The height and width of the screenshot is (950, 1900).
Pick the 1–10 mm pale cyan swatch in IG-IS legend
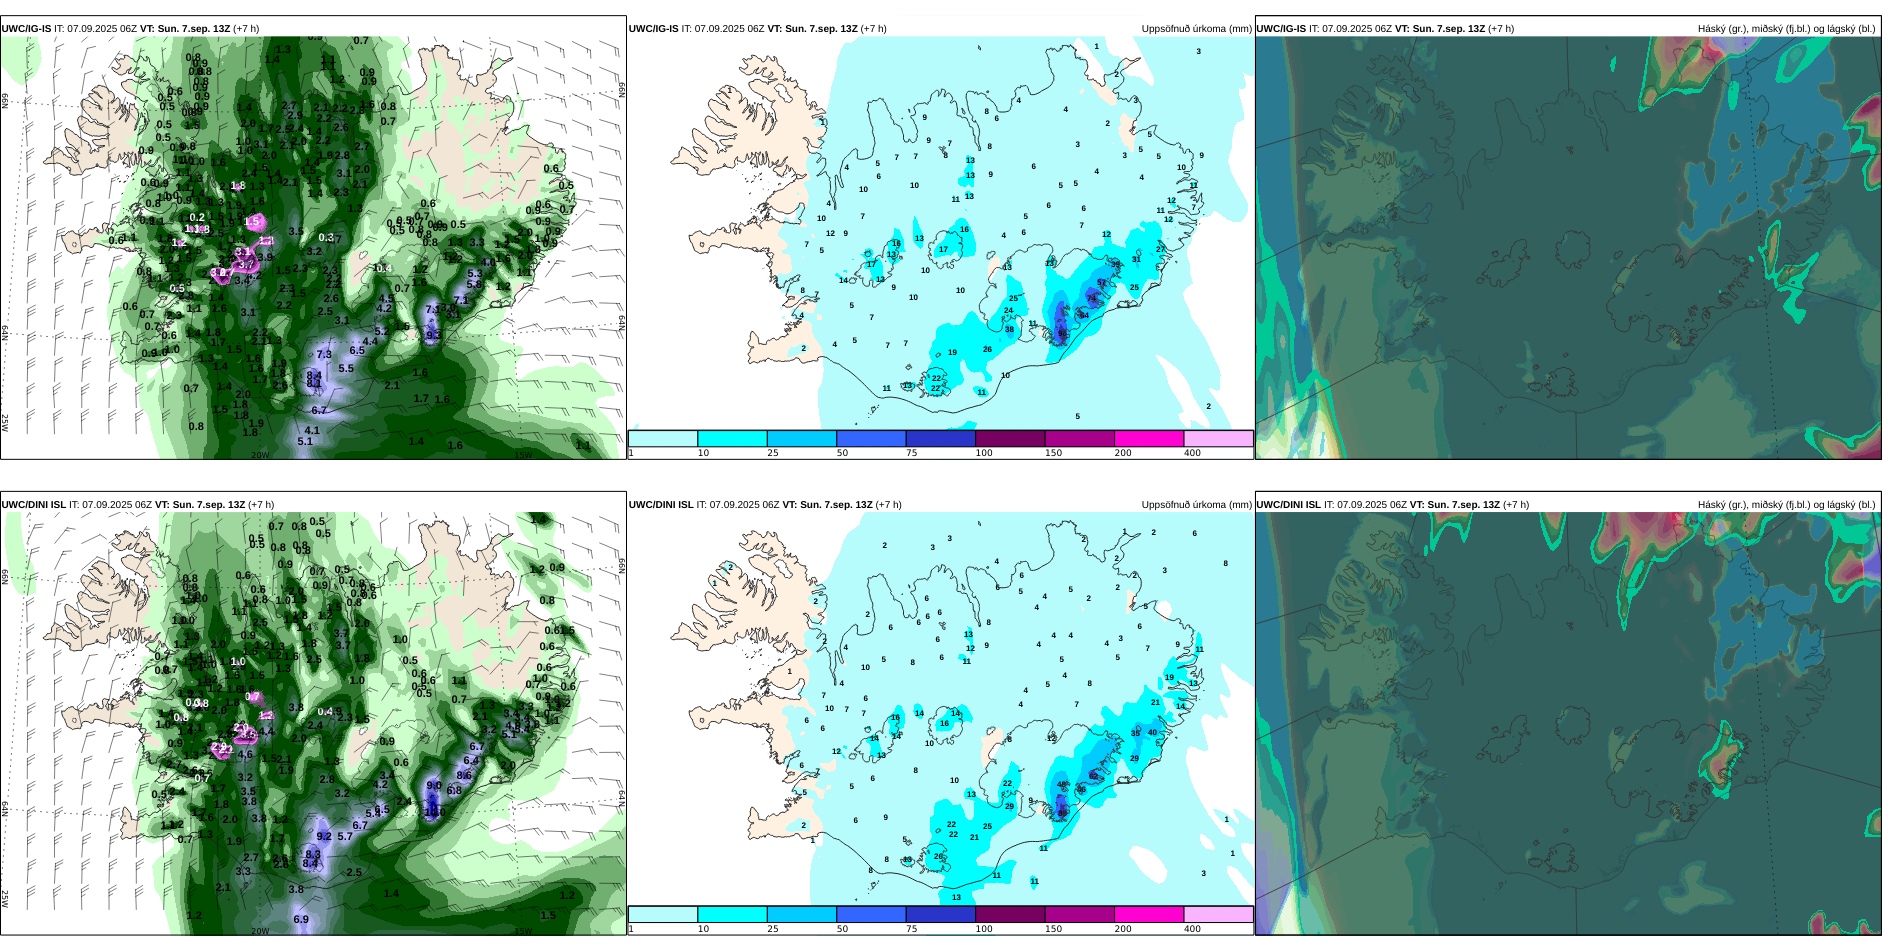point(663,438)
